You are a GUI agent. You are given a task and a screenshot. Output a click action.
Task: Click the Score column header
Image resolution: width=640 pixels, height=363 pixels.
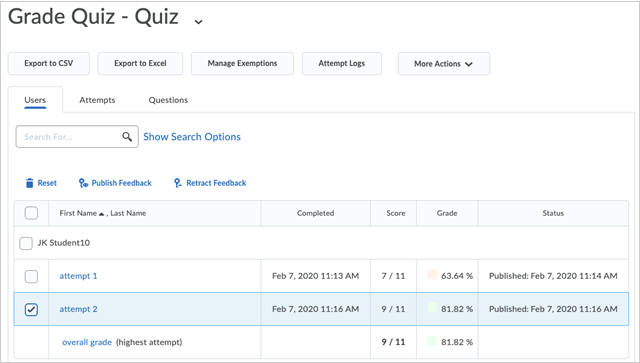tap(396, 213)
